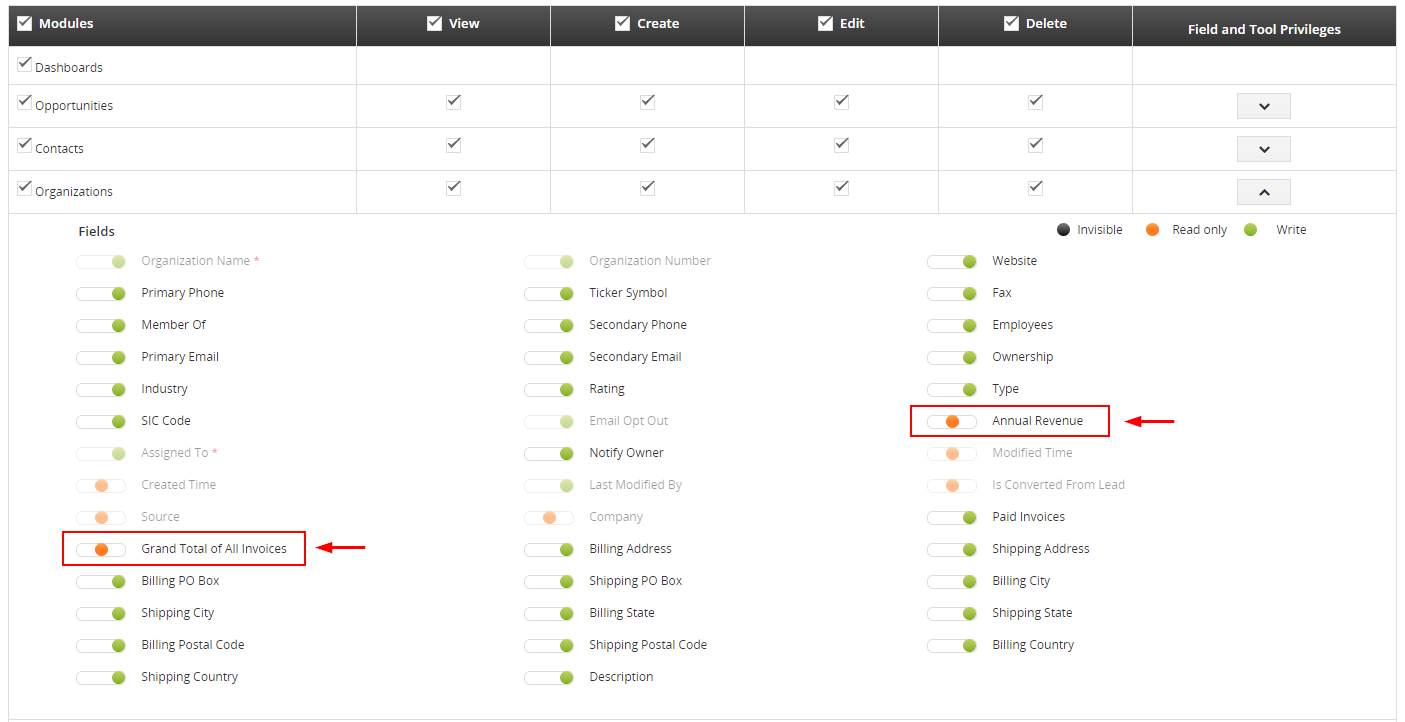Toggle the Shipping Country field privilege
The height and width of the screenshot is (722, 1405).
(x=101, y=678)
